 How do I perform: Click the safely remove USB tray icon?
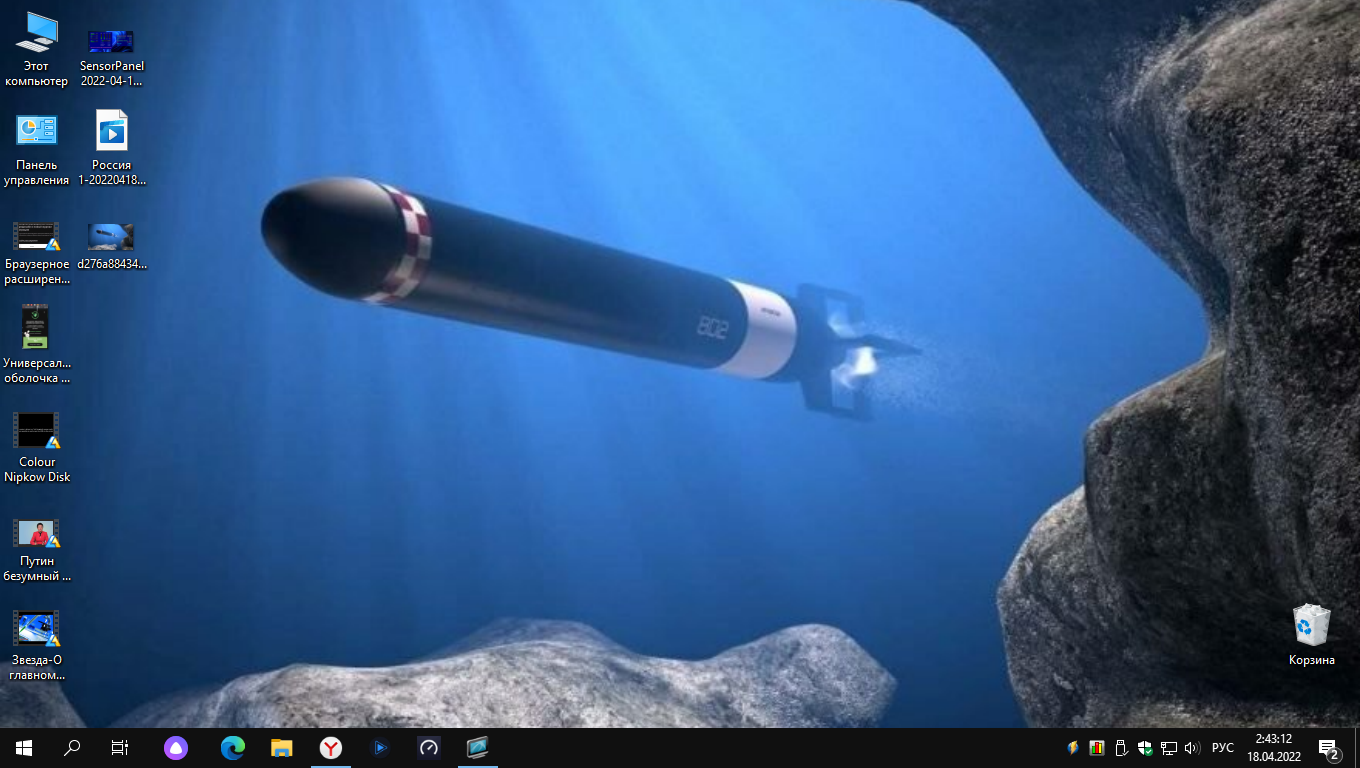coord(1121,748)
